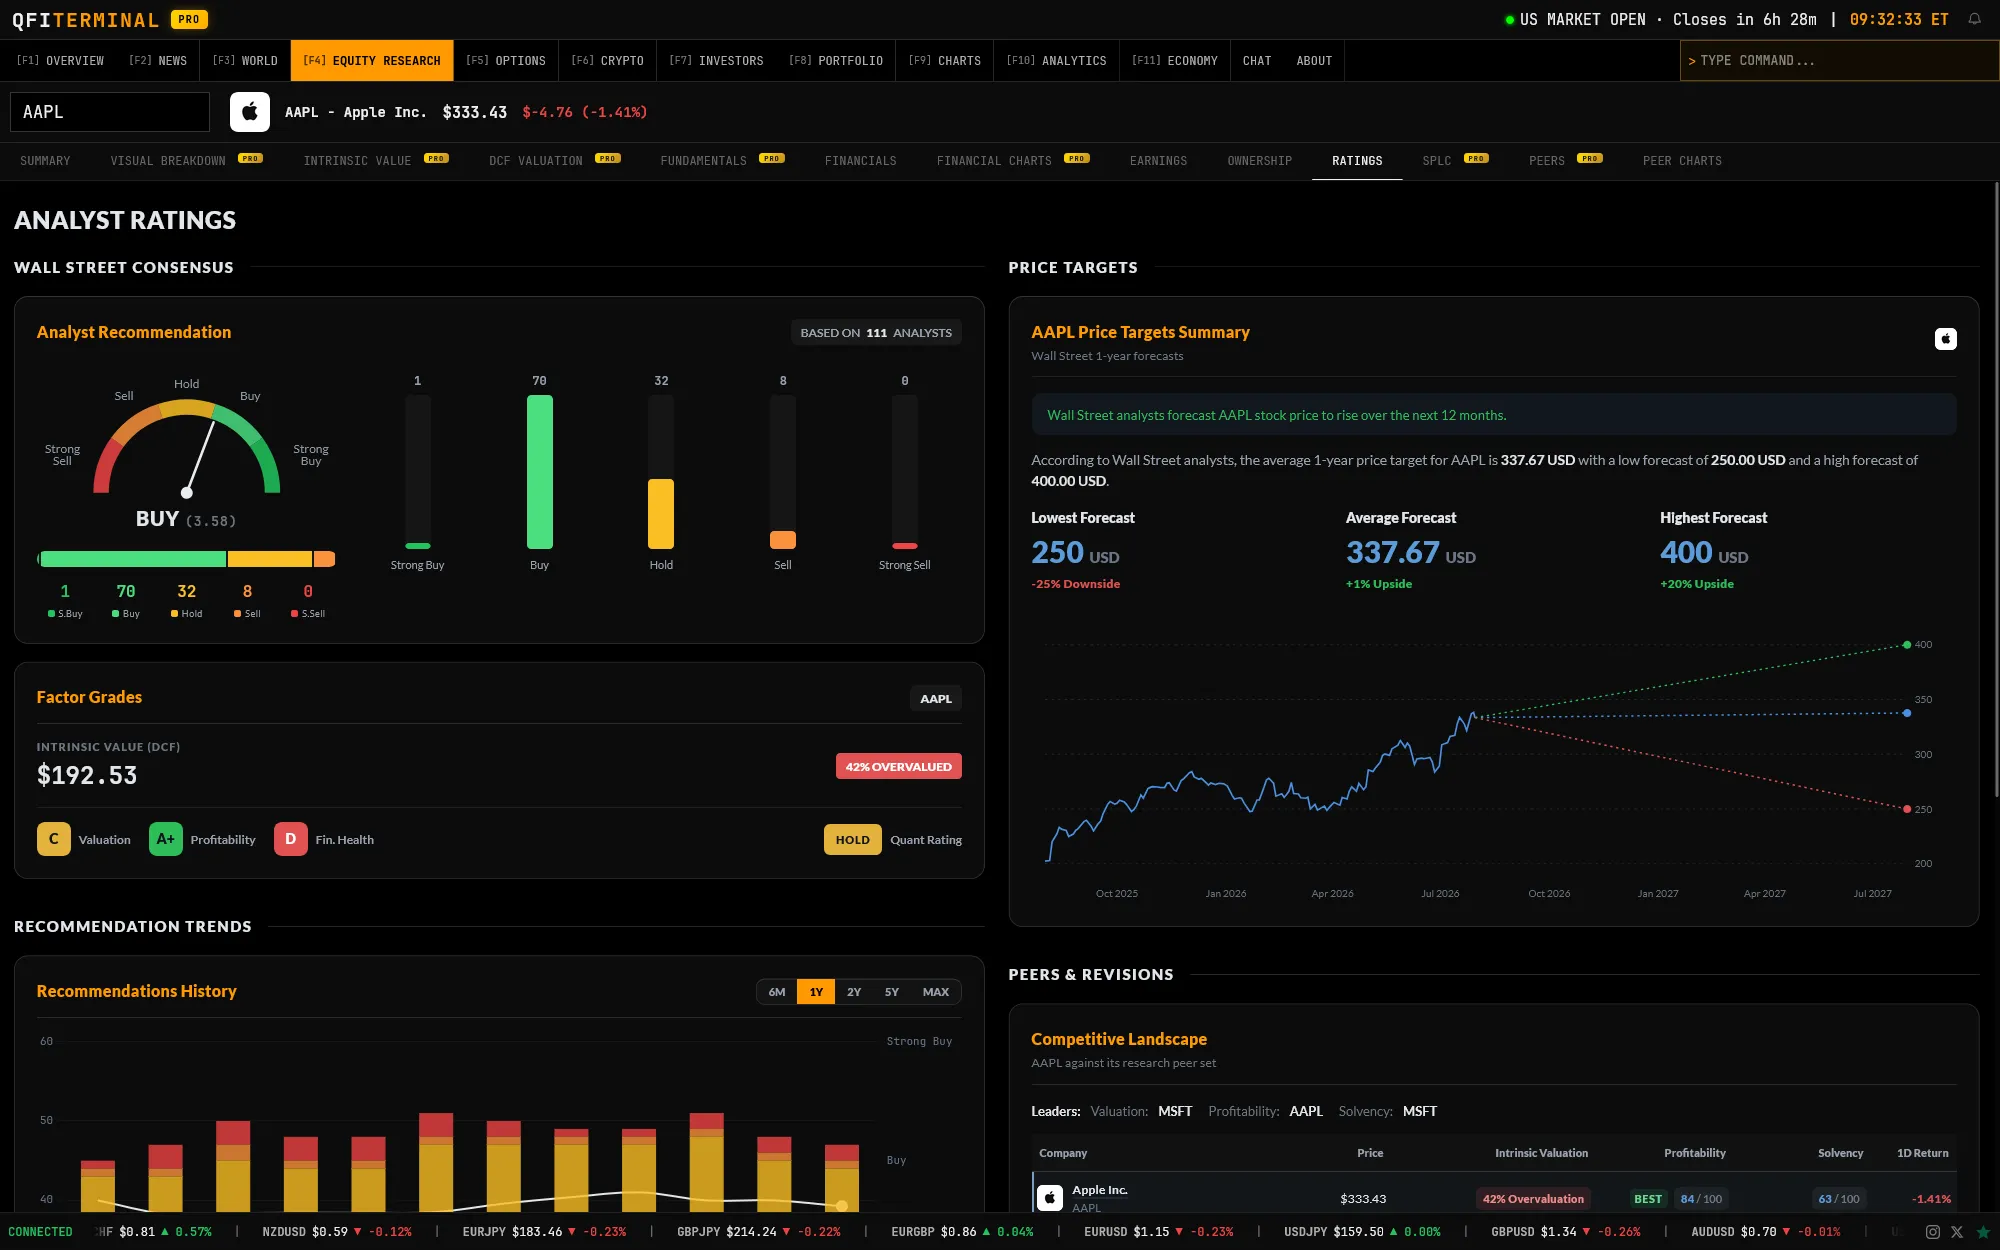
Task: Open Financial Charts sub-tab
Action: coord(1013,161)
